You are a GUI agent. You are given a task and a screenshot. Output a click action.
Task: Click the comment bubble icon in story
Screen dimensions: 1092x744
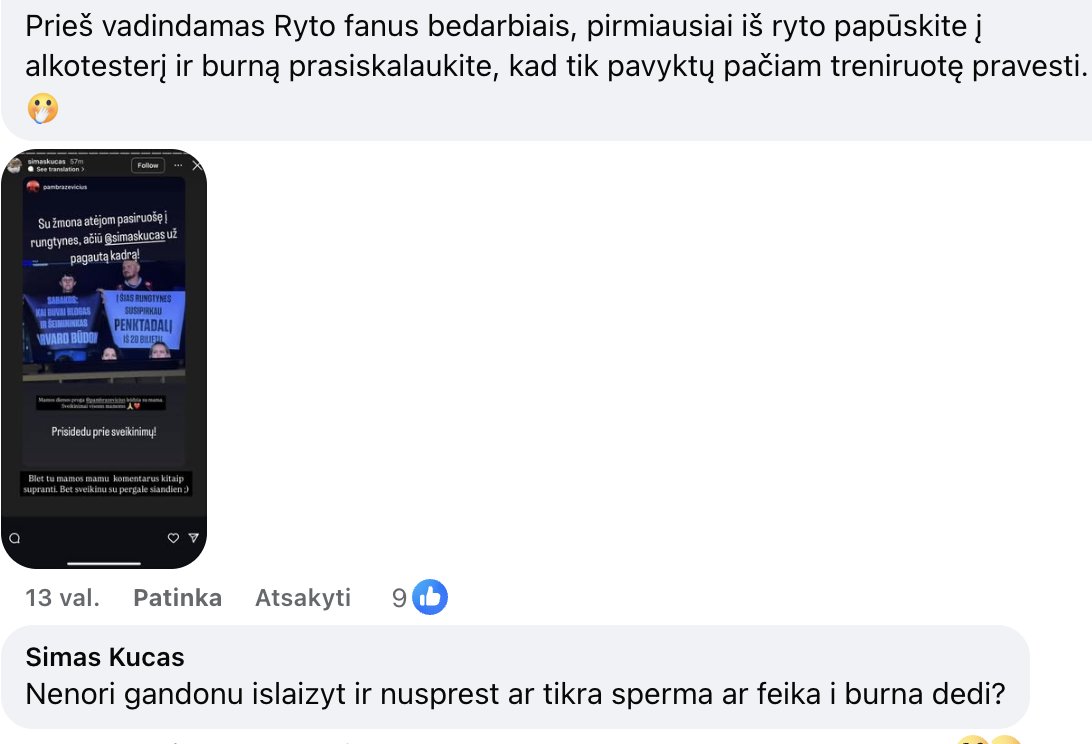15,538
